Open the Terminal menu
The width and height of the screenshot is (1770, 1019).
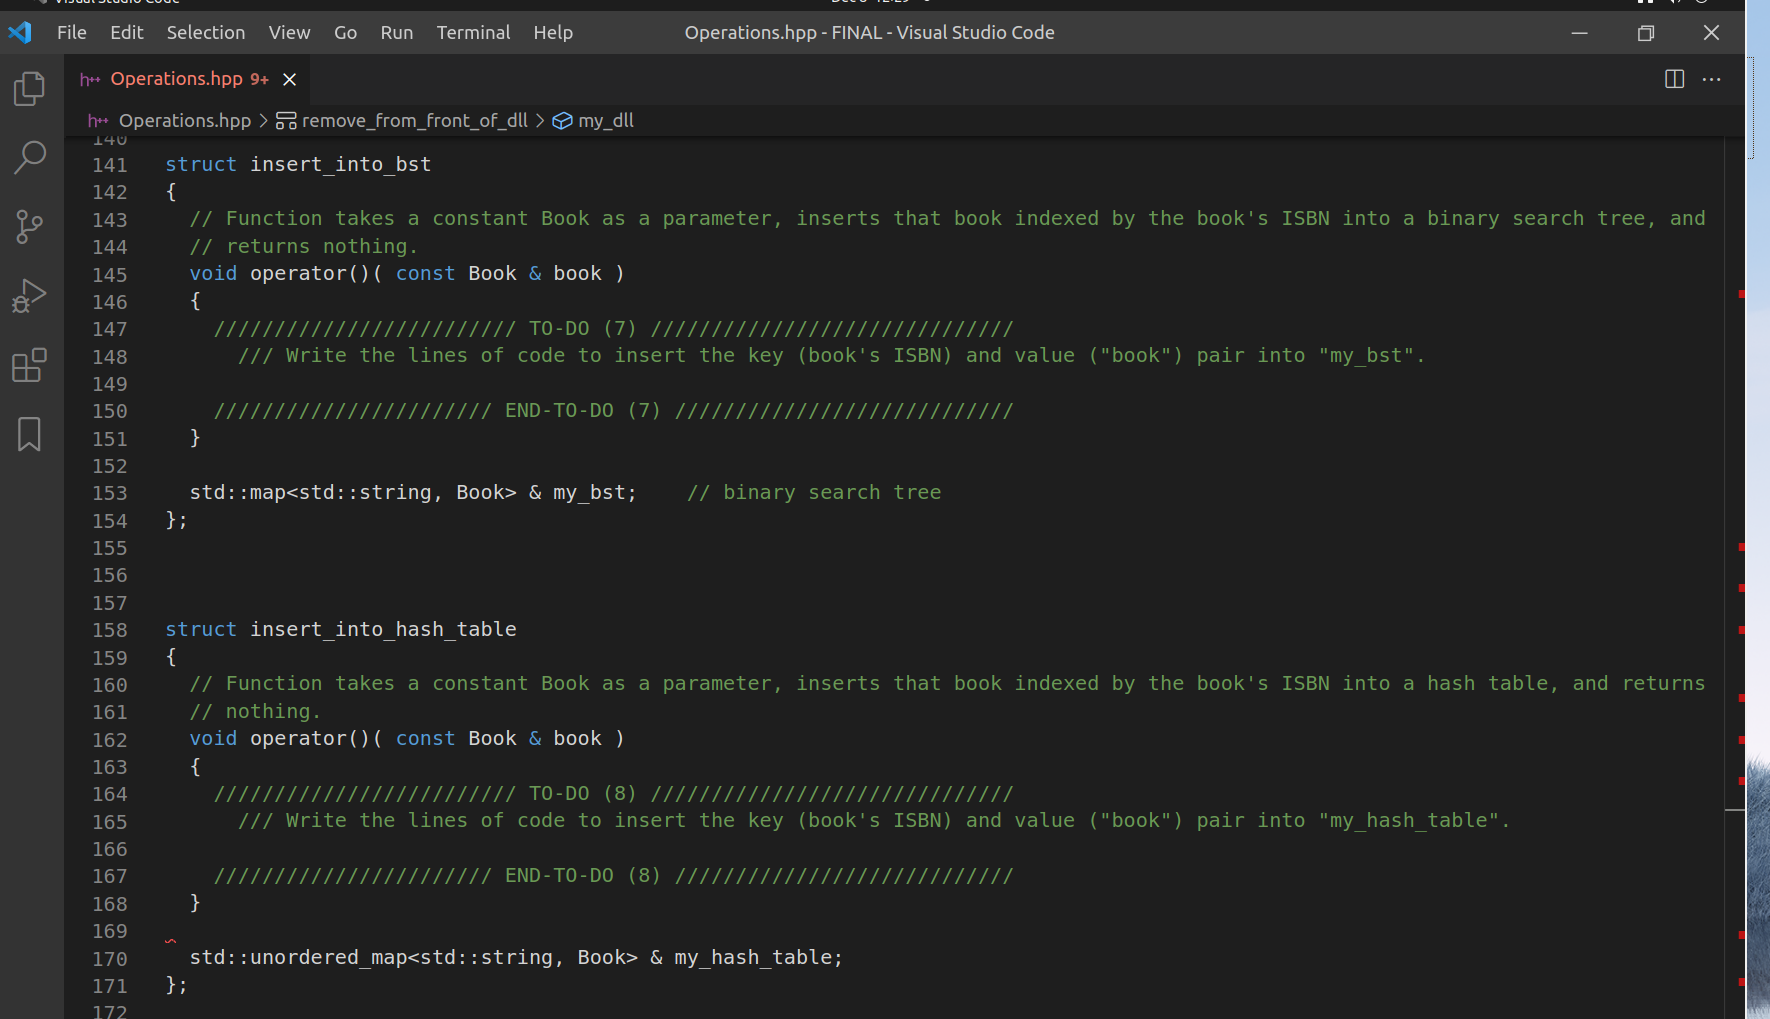pos(473,32)
